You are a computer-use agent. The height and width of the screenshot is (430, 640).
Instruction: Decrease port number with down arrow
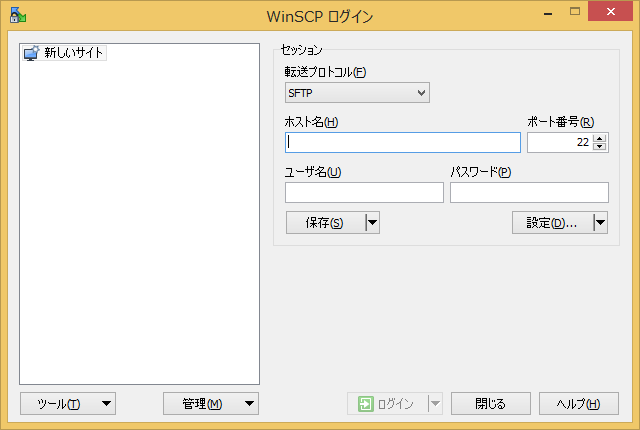click(600, 147)
